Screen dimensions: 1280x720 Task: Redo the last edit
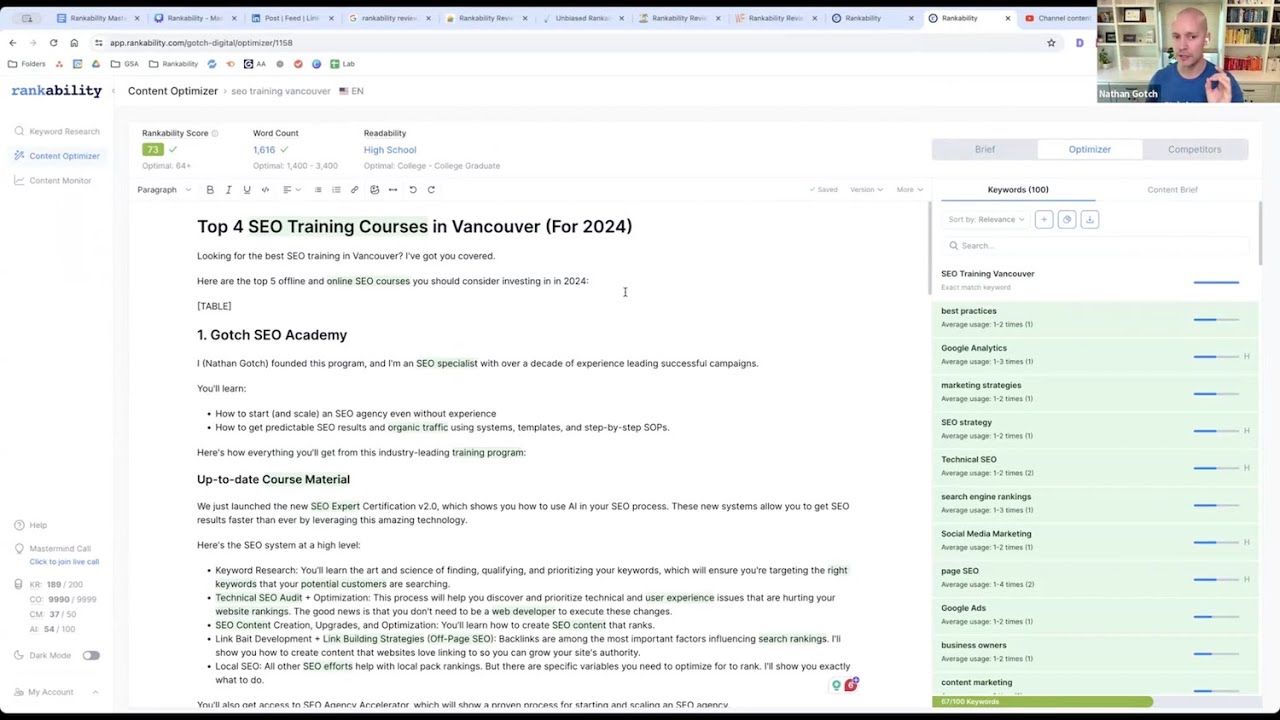pos(431,190)
